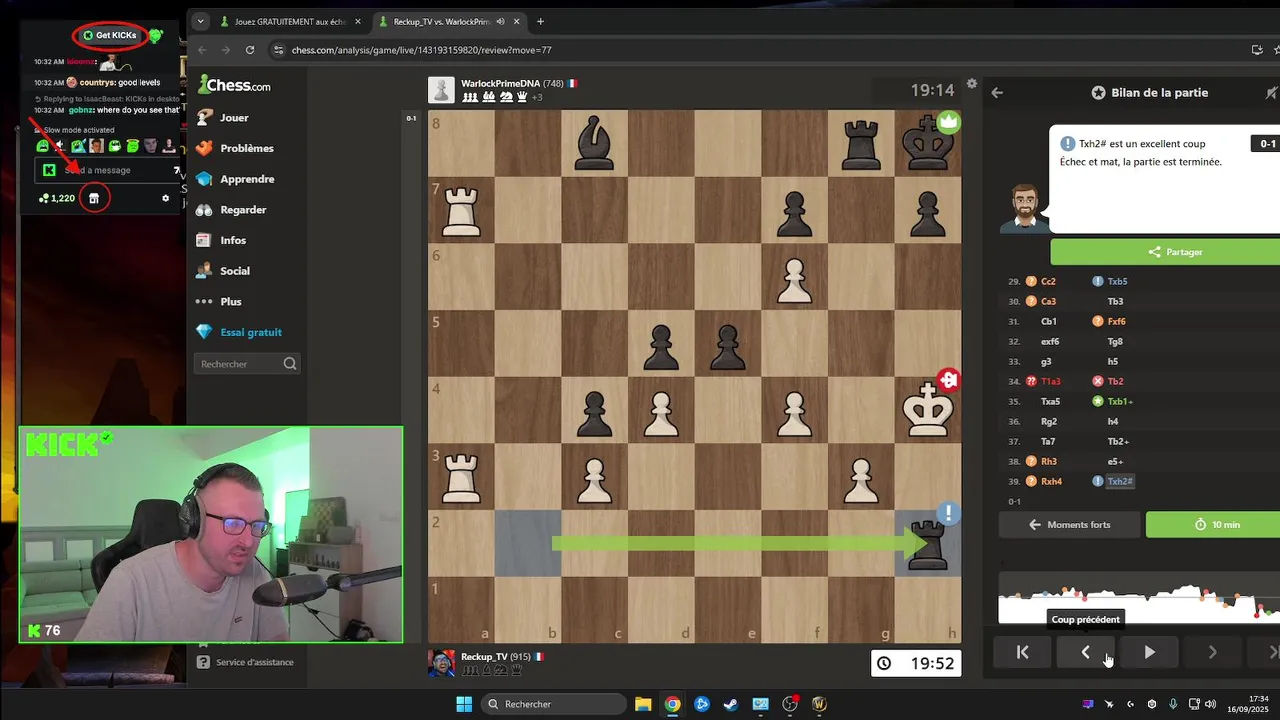Open Google Chrome from taskbar
Screen dimensions: 1280x720
(672, 704)
